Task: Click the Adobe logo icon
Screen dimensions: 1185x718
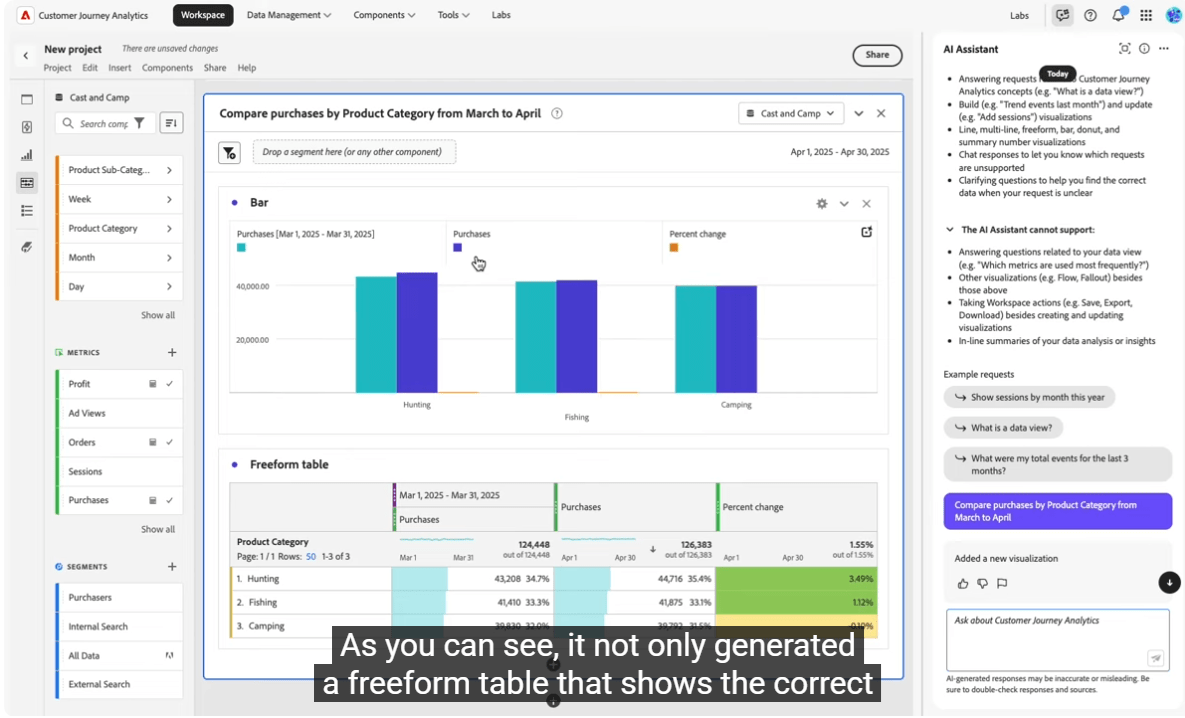Action: click(26, 15)
